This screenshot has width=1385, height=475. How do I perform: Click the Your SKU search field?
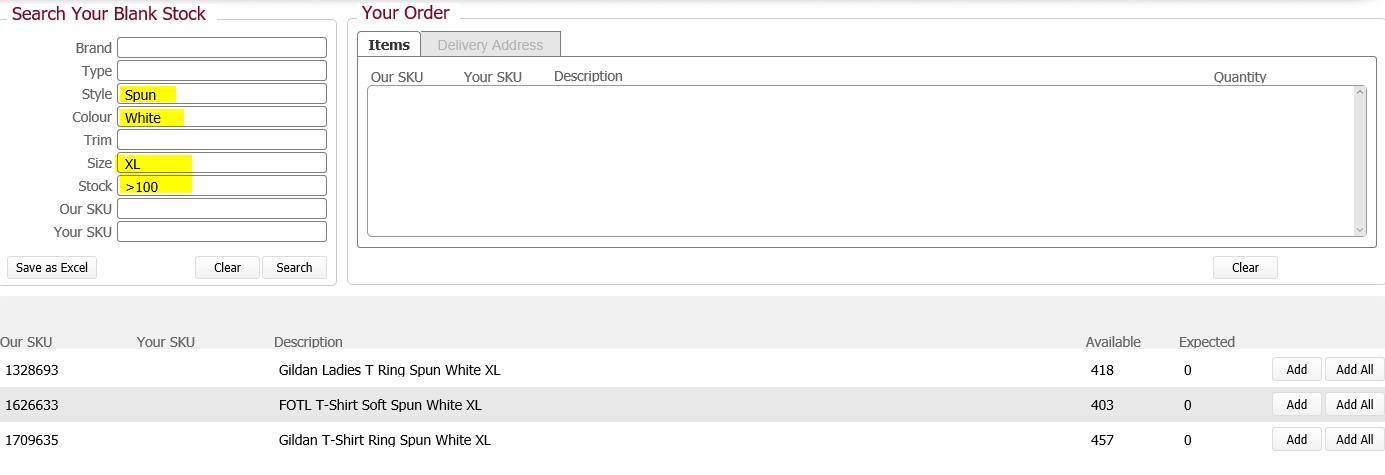[x=222, y=232]
